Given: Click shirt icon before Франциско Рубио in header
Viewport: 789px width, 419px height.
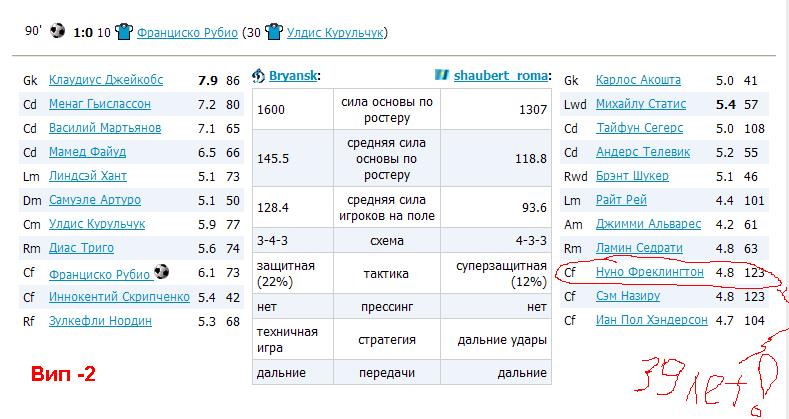Looking at the screenshot, I should coord(124,32).
